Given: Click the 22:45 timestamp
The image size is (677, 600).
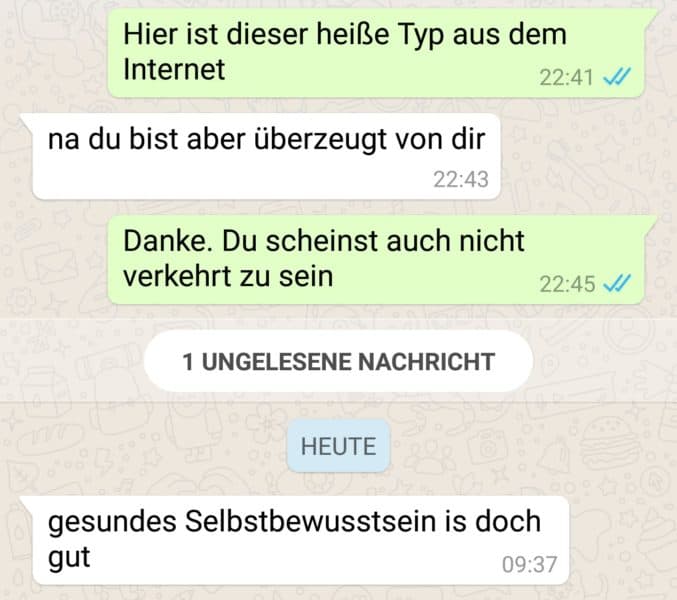Looking at the screenshot, I should (567, 284).
